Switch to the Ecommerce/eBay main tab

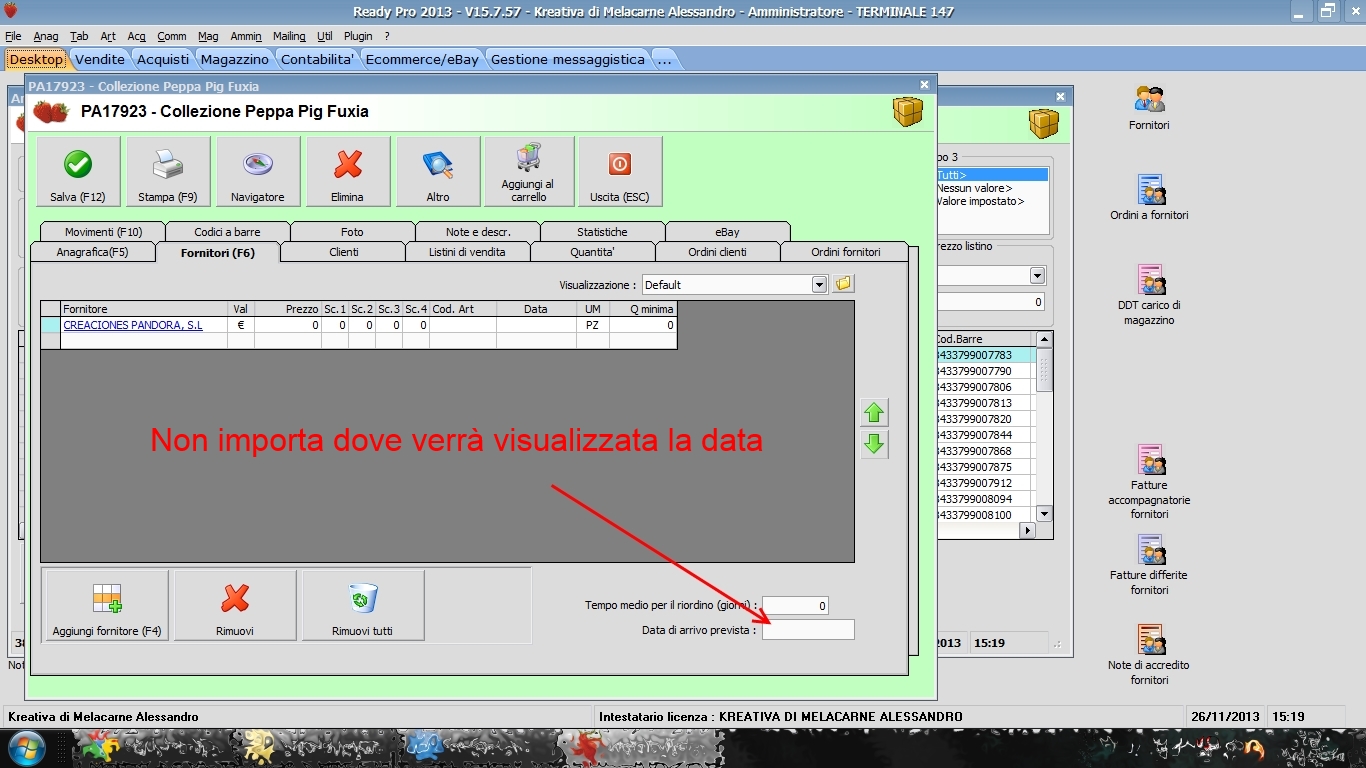coord(422,59)
